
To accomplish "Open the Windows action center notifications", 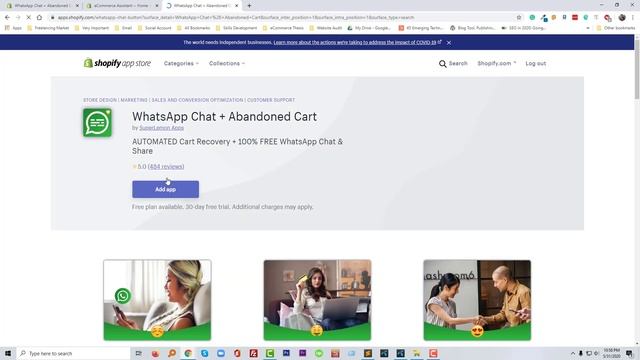I will [x=629, y=353].
